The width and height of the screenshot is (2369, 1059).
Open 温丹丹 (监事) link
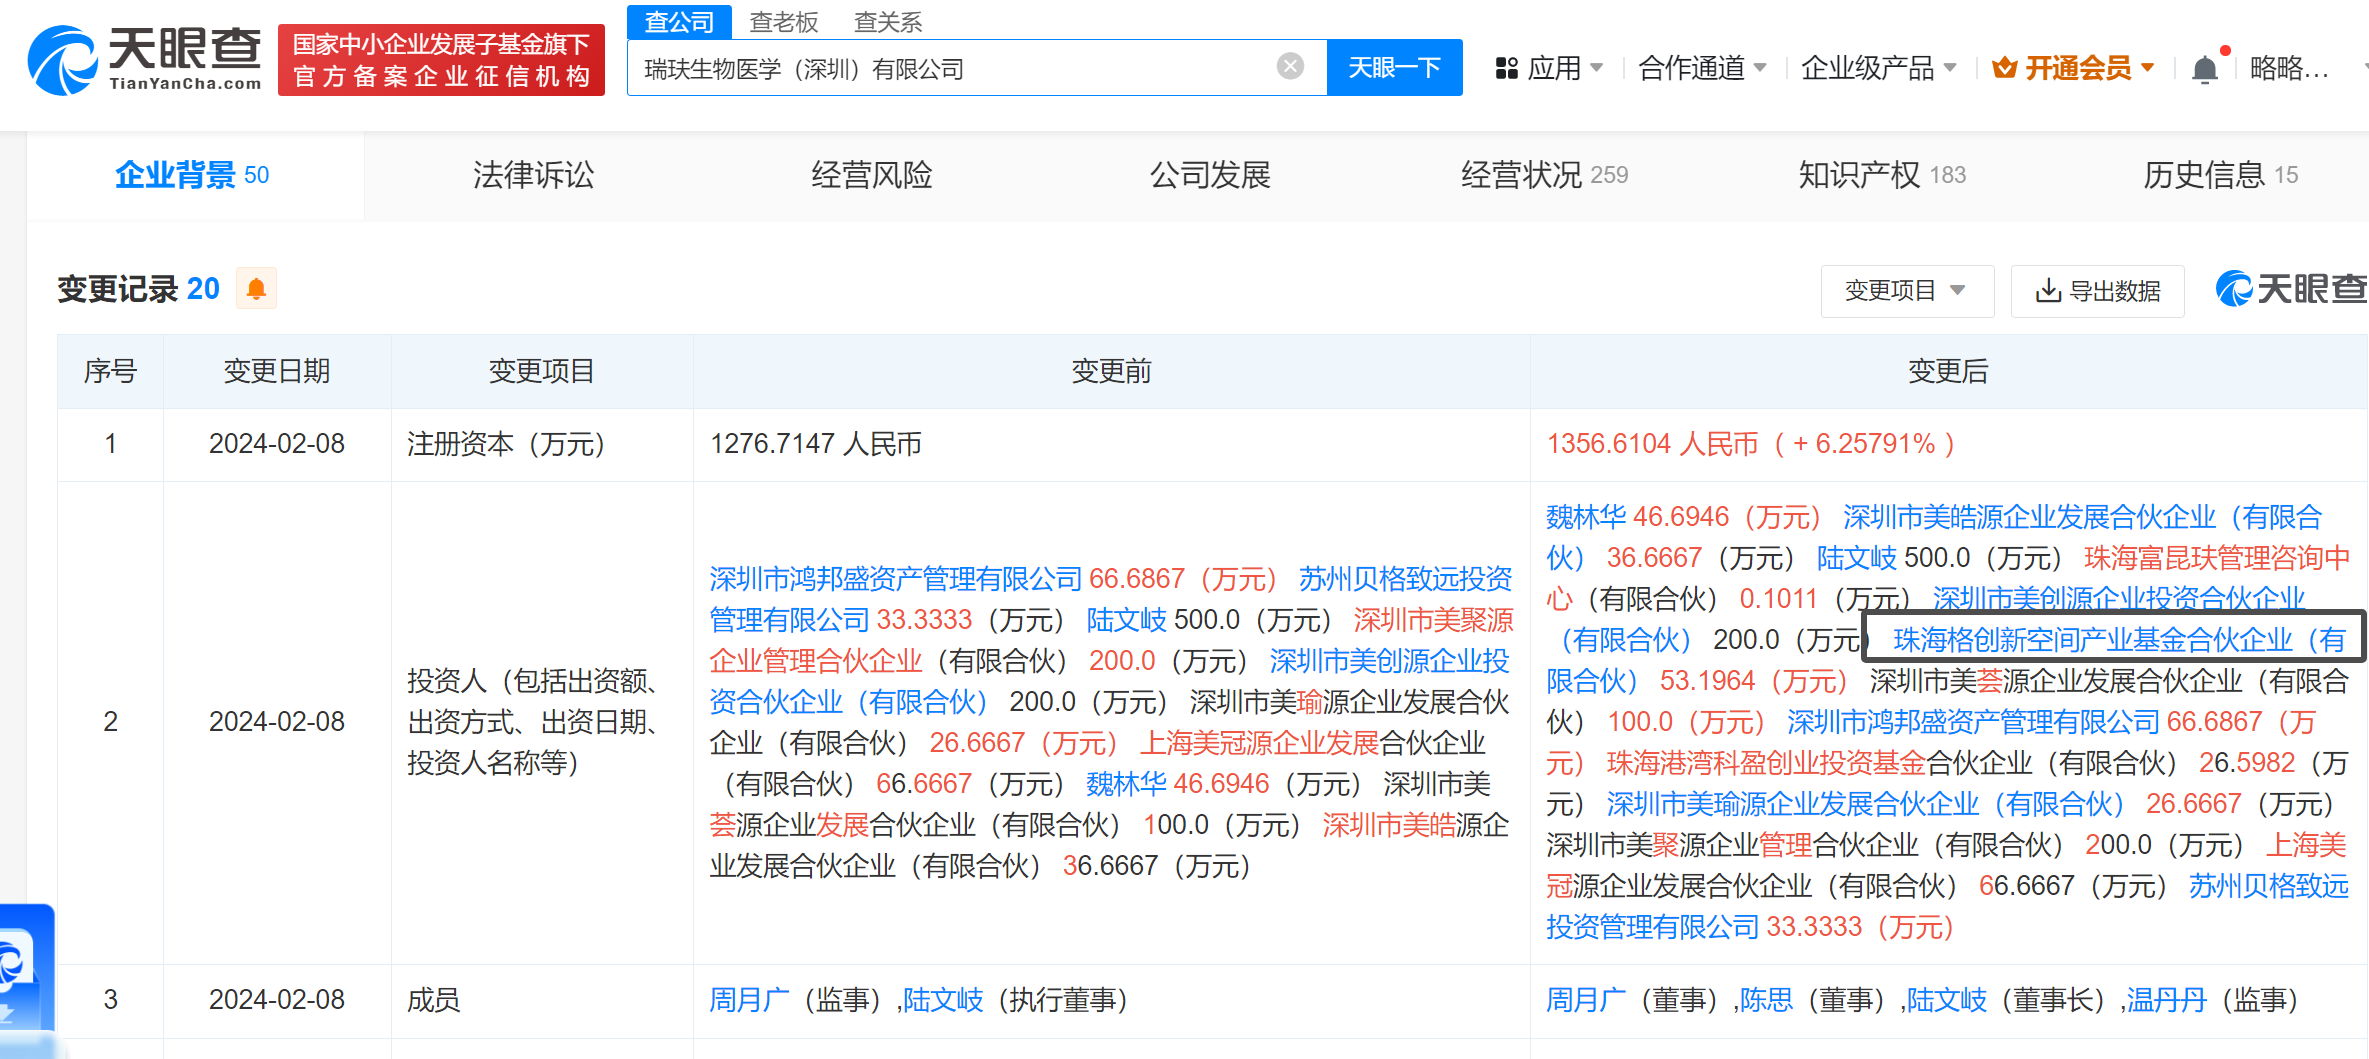click(2166, 1000)
